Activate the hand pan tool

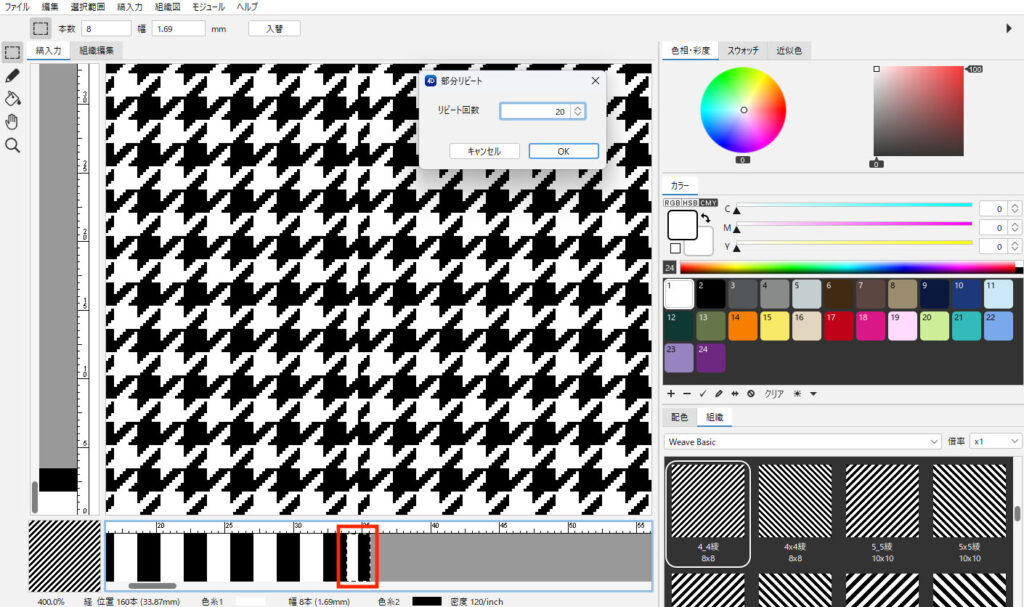coord(12,122)
